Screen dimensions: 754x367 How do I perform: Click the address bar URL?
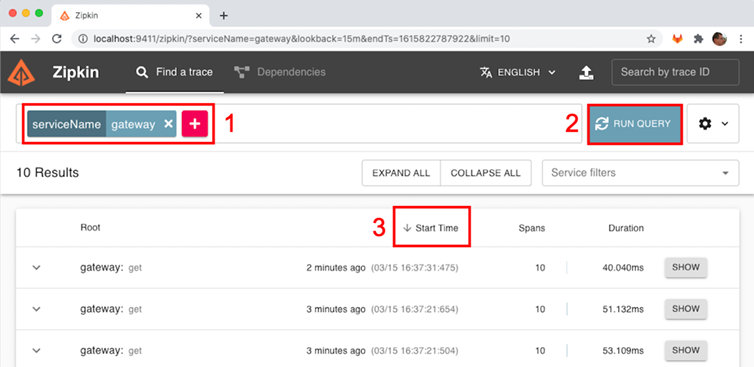[301, 39]
